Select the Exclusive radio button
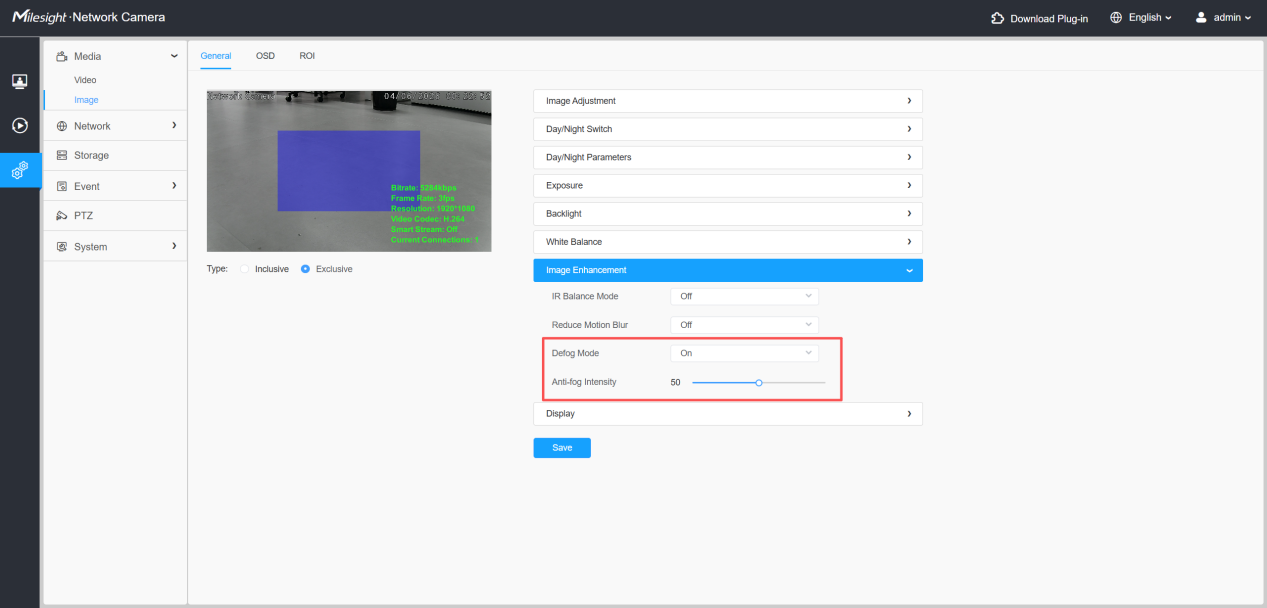The image size is (1267, 608). [305, 269]
